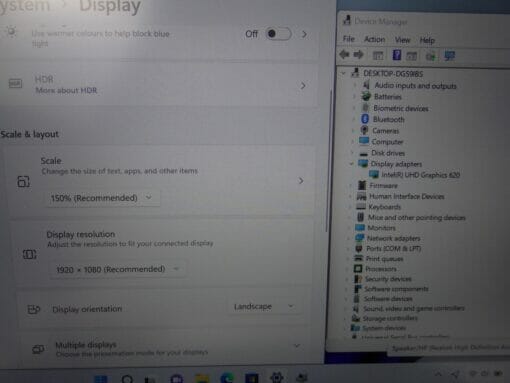Image resolution: width=510 pixels, height=383 pixels.
Task: Click the Add drivers icon with green plus
Action: [430, 56]
